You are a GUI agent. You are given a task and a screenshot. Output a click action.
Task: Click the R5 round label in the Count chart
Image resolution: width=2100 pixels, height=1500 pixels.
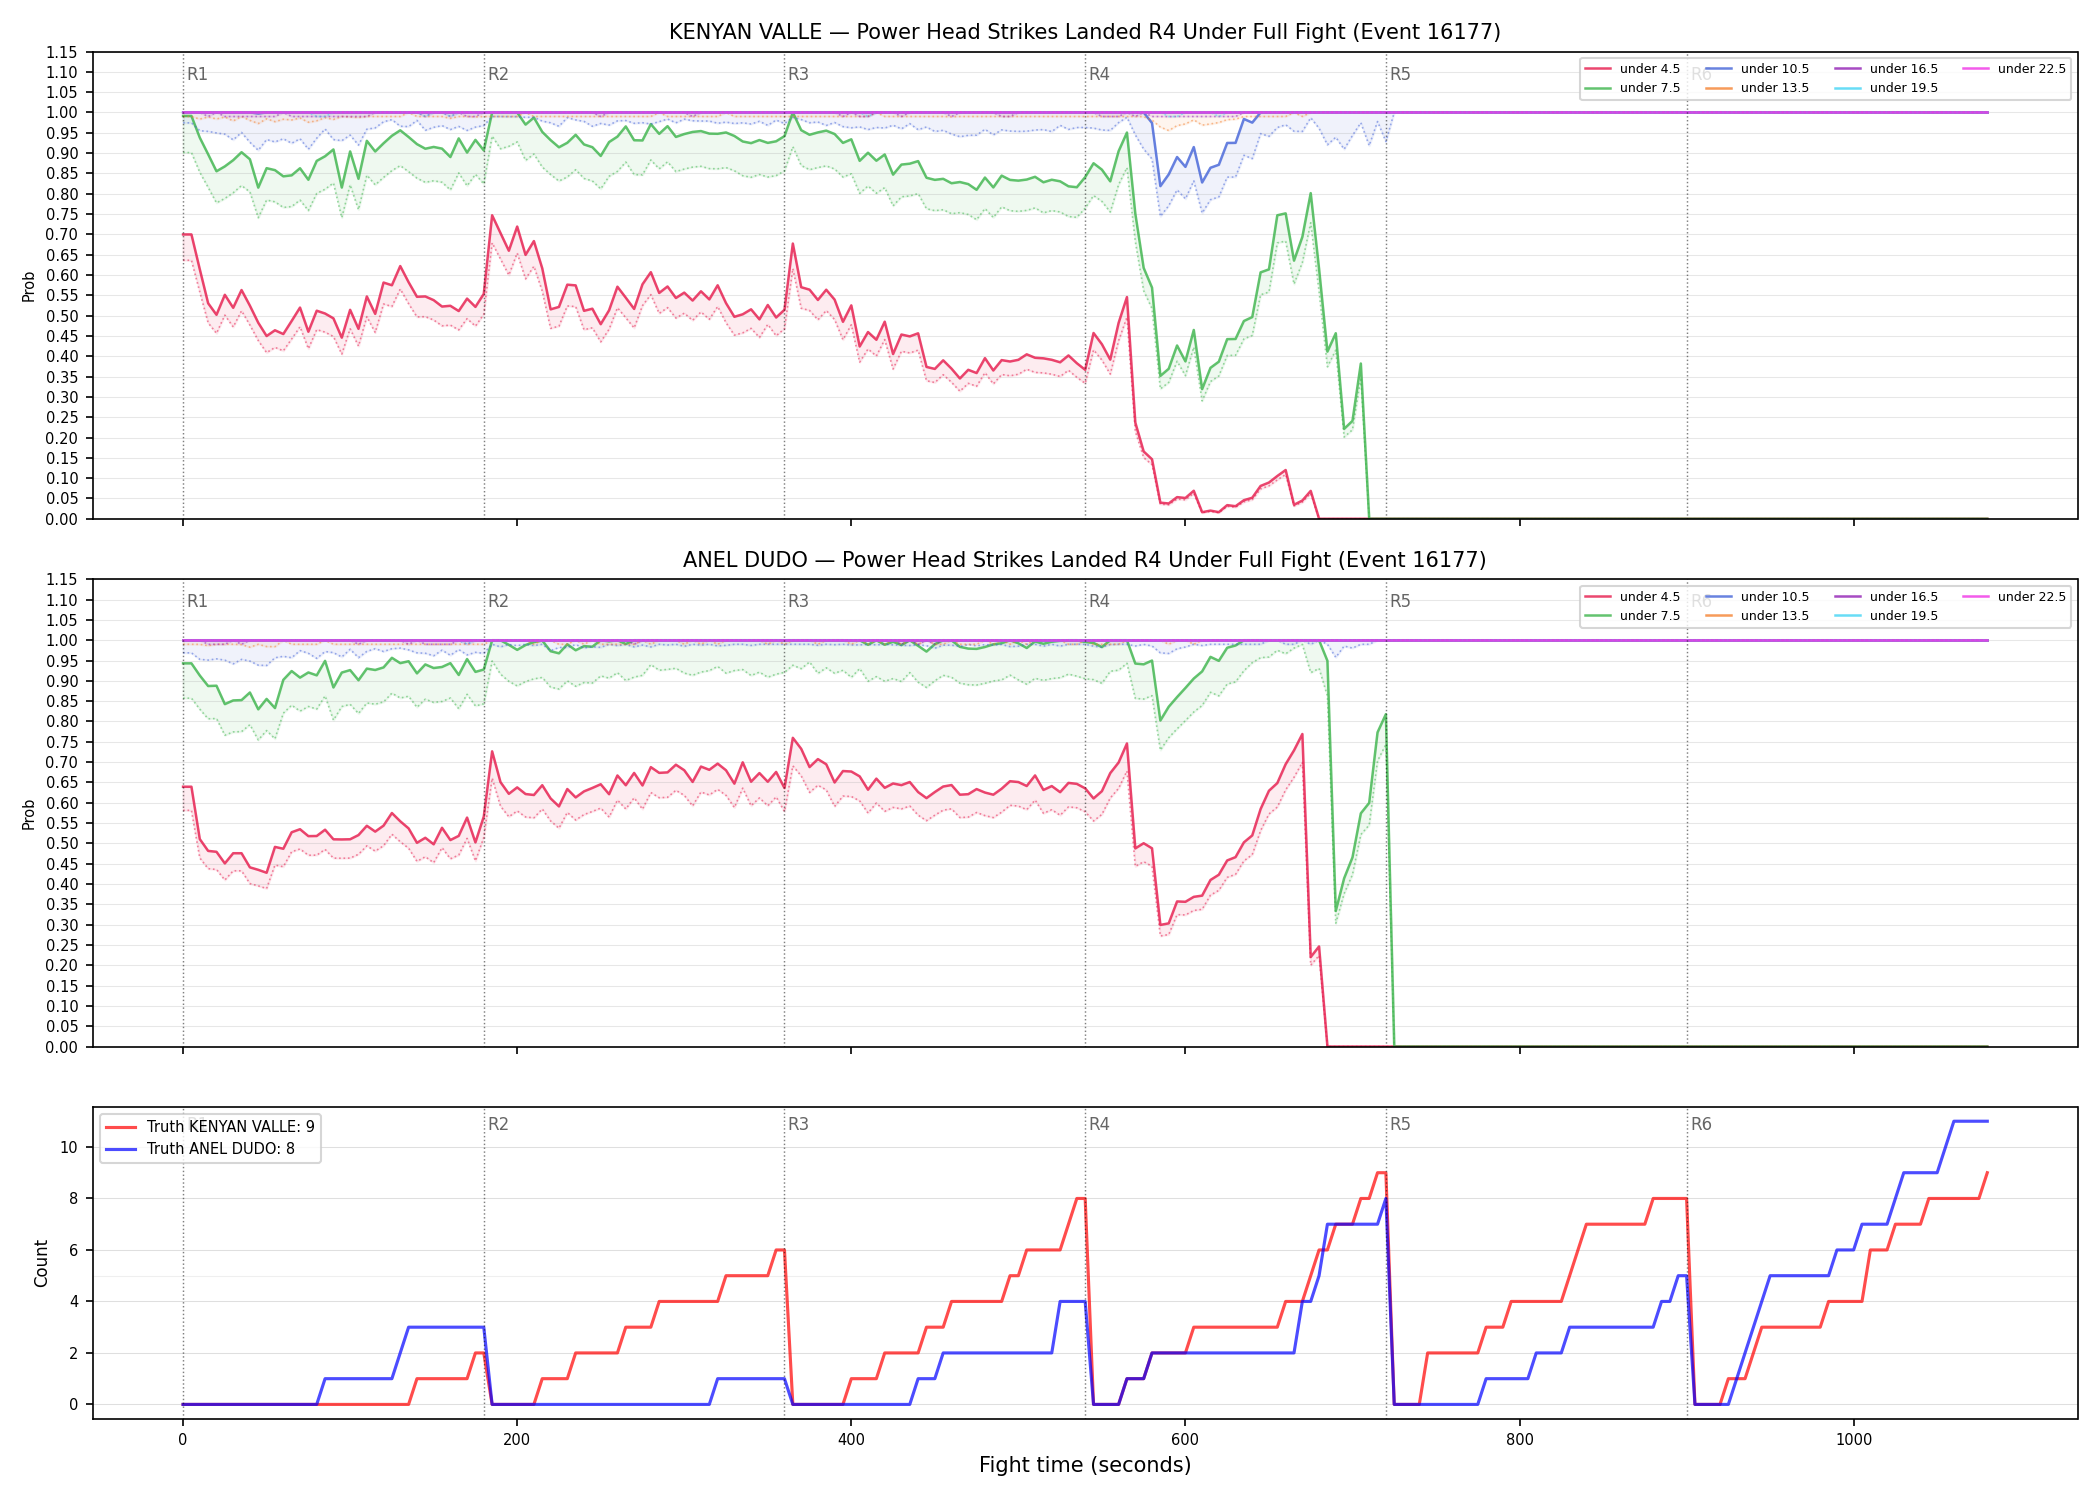[x=1400, y=1124]
